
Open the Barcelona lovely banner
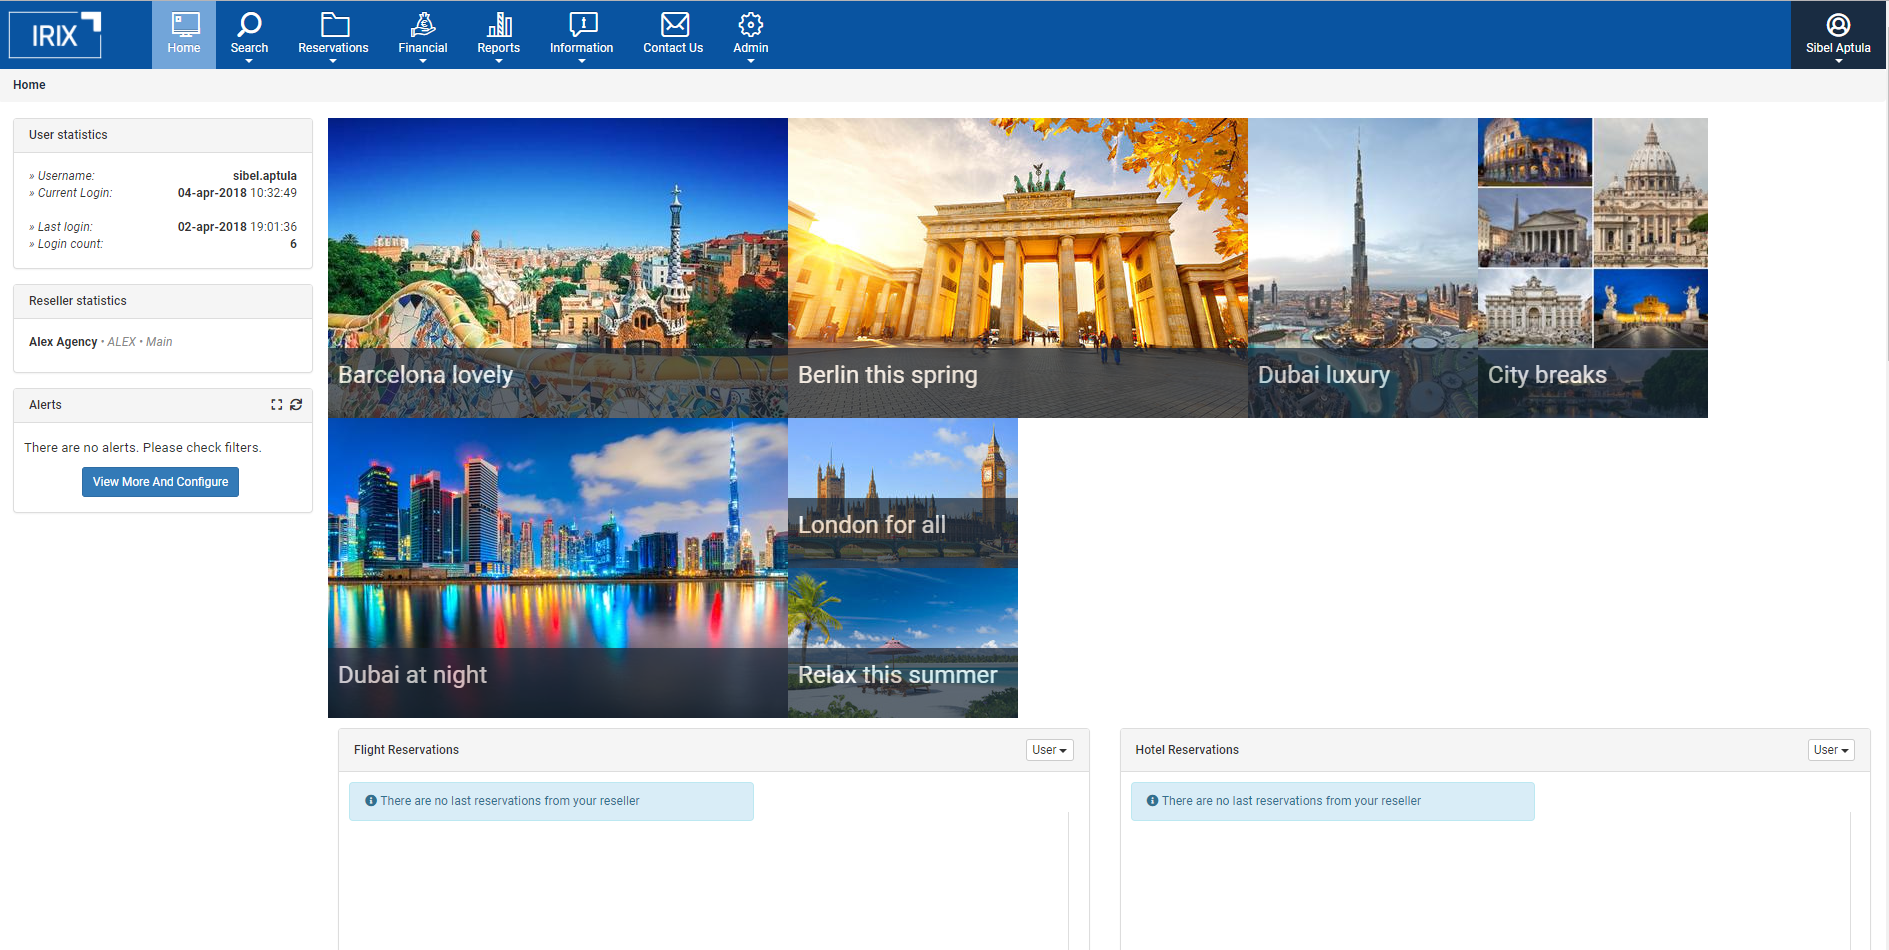557,267
